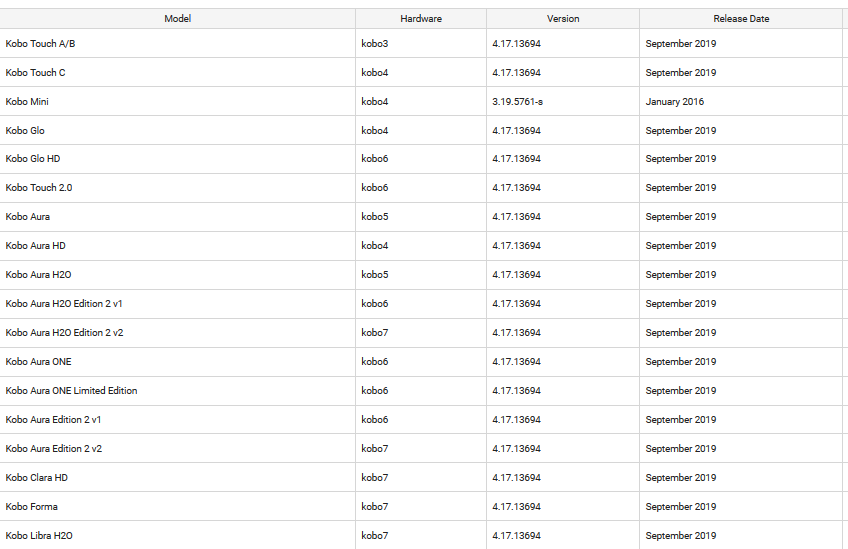Select the Kobo Mini model cell
Viewport: 848px width, 549px height.
[27, 102]
